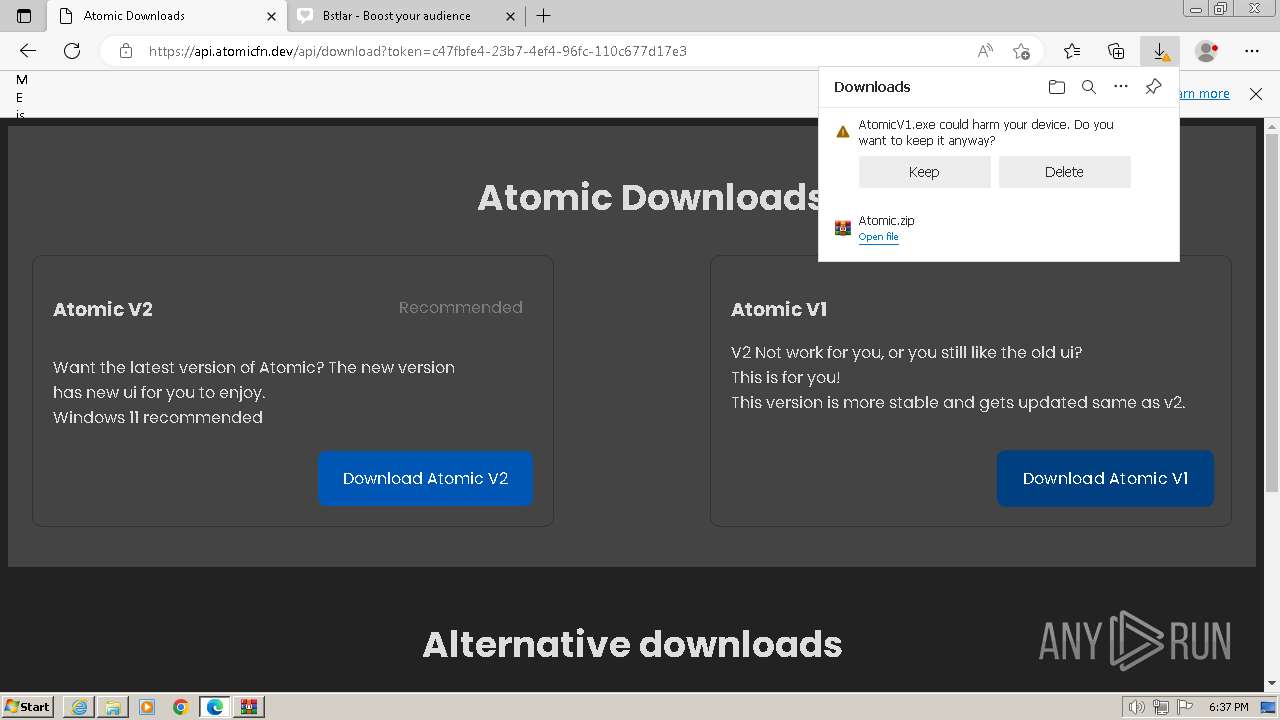Close the Bstlar tab

510,16
